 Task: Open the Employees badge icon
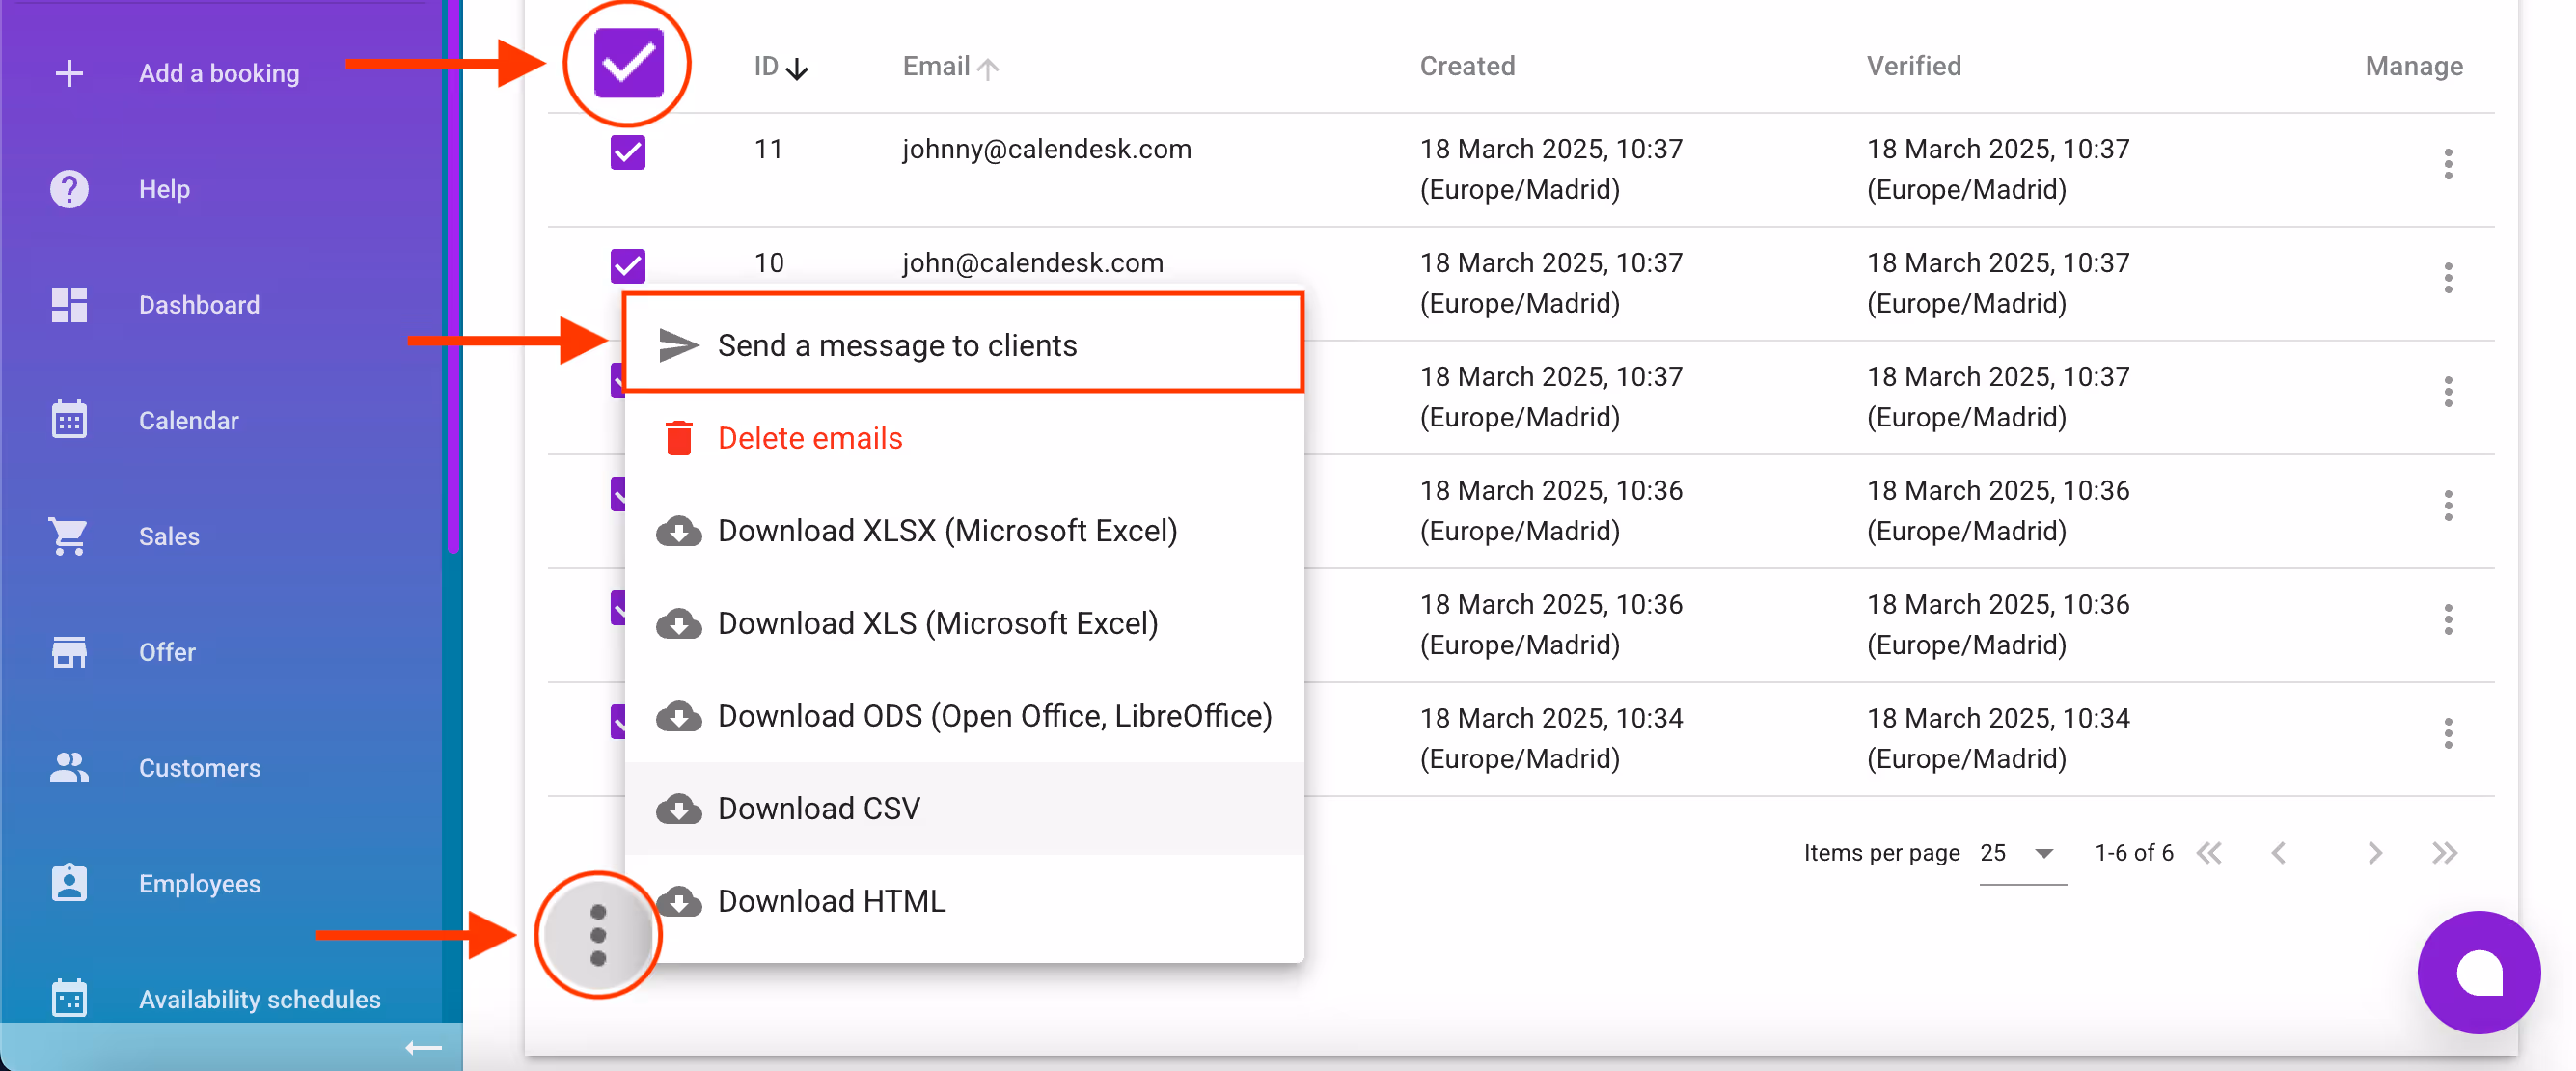(x=68, y=882)
